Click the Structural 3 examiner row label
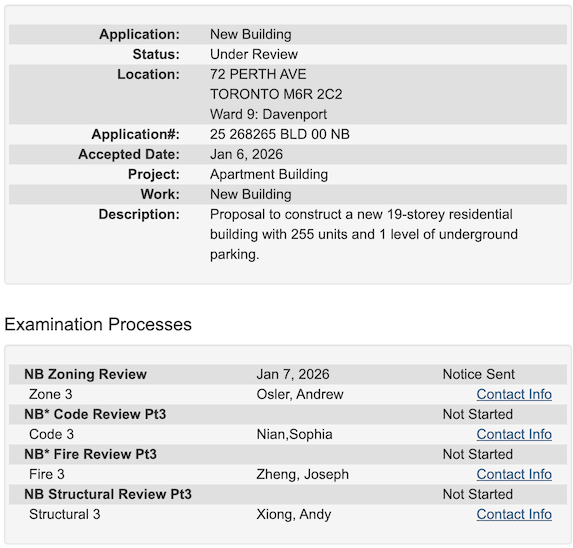The height and width of the screenshot is (548, 573). click(65, 514)
